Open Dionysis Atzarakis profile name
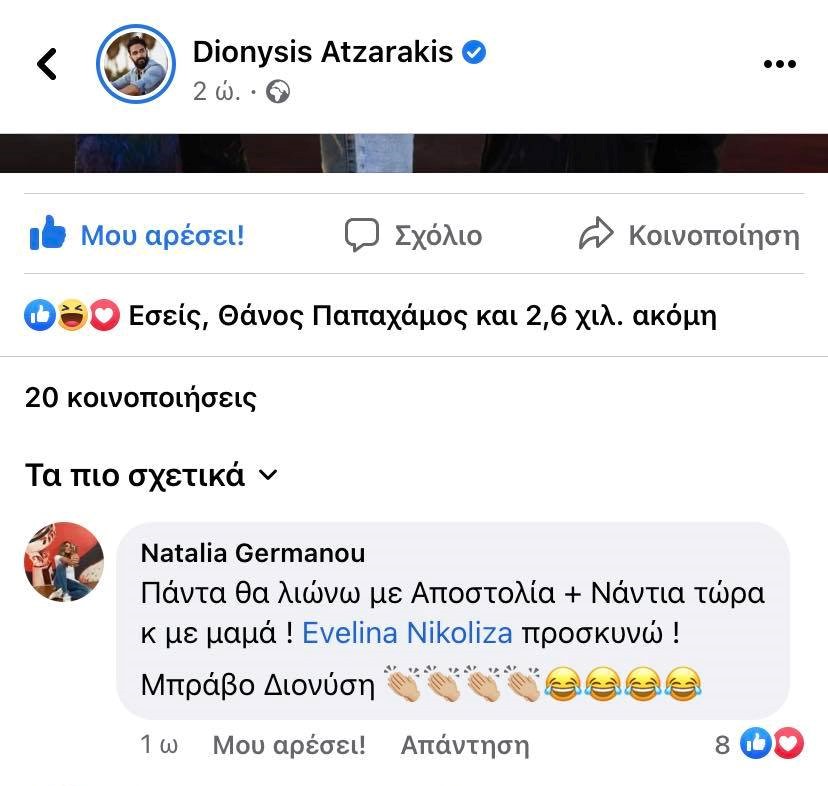Screen dimensions: 828x786 (x=323, y=52)
